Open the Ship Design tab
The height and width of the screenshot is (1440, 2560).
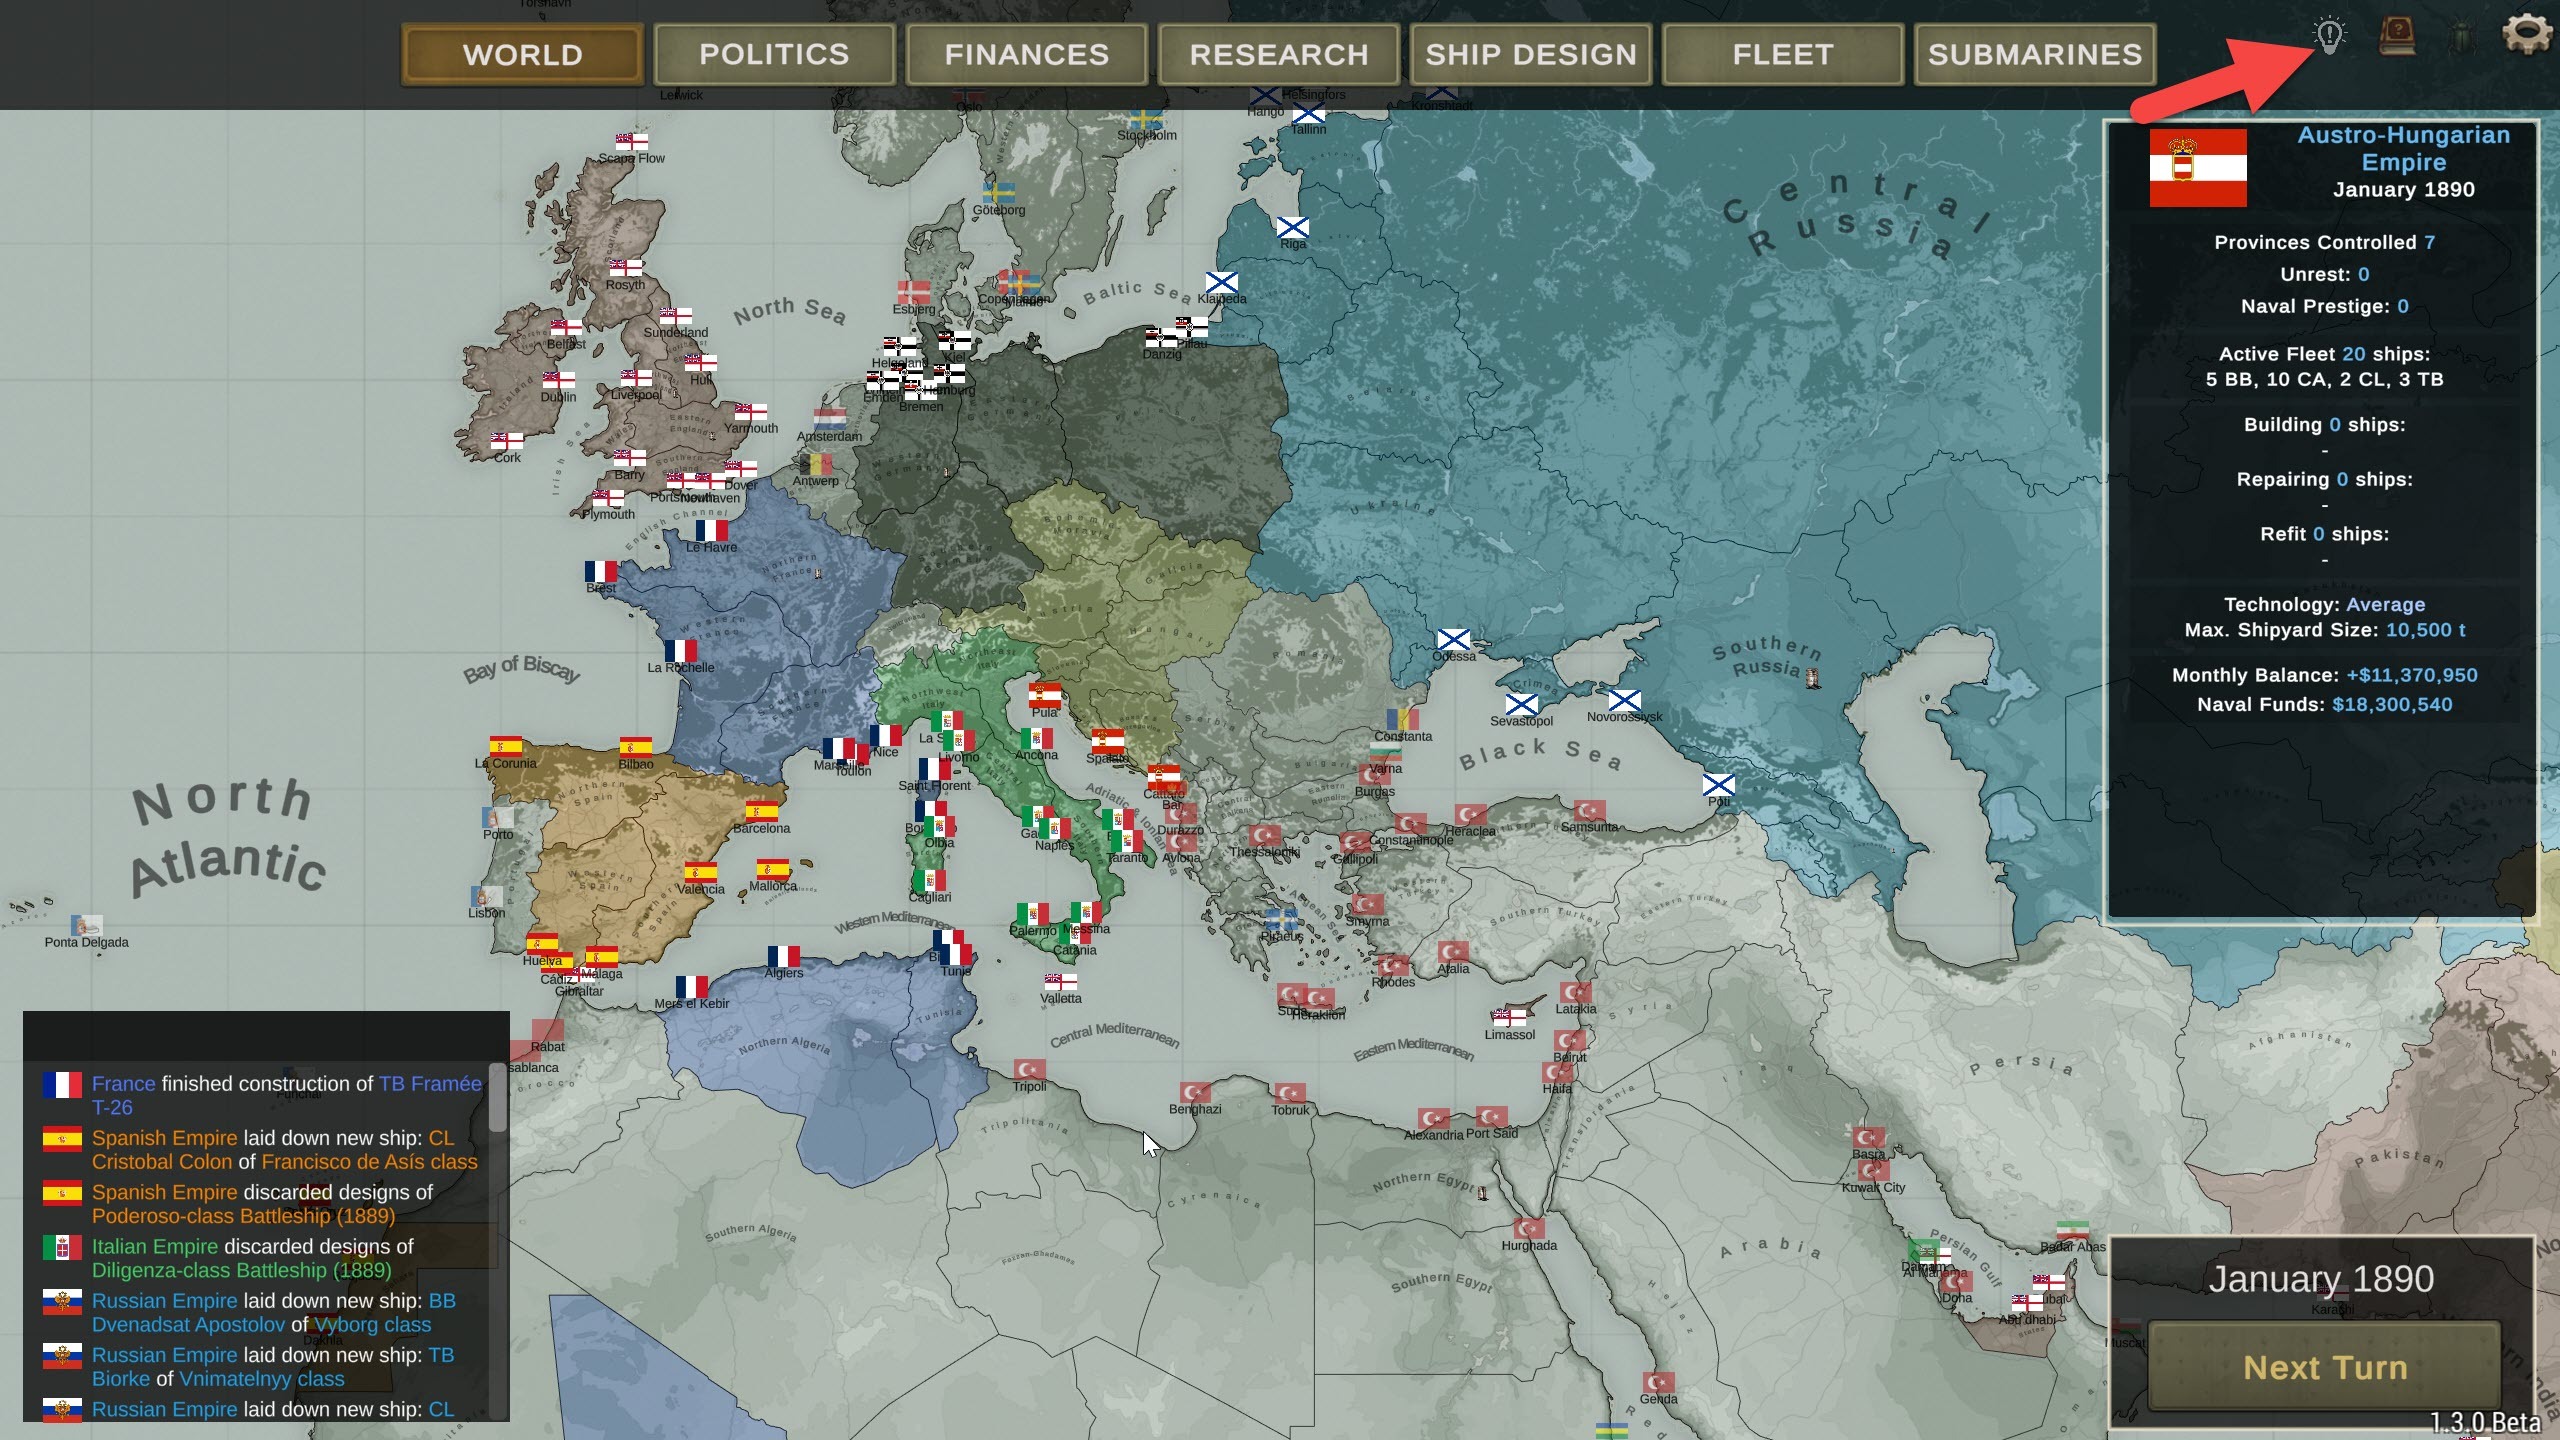1530,54
